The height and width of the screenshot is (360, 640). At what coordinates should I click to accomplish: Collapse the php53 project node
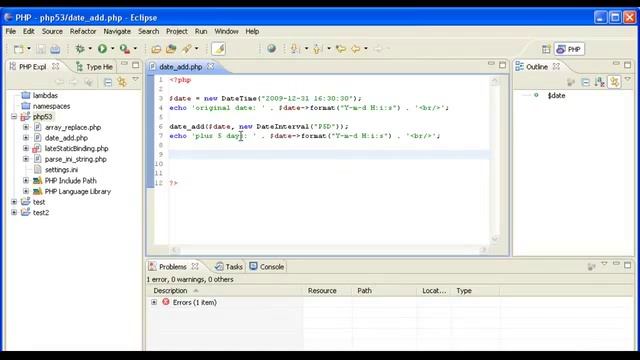14,117
